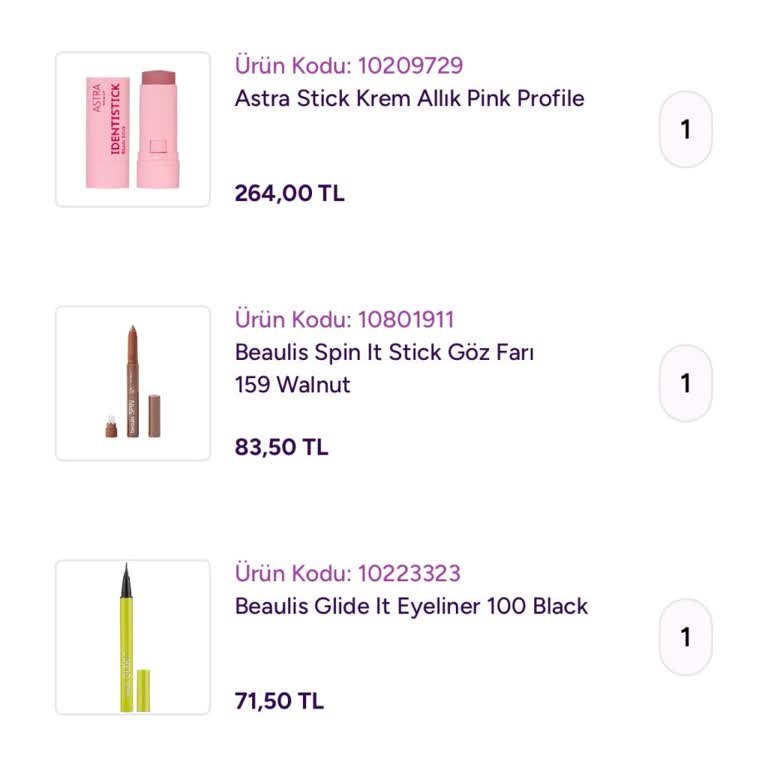Open the Astra pink blush stick thumbnail
Screen dimensions: 768x768
click(x=133, y=130)
